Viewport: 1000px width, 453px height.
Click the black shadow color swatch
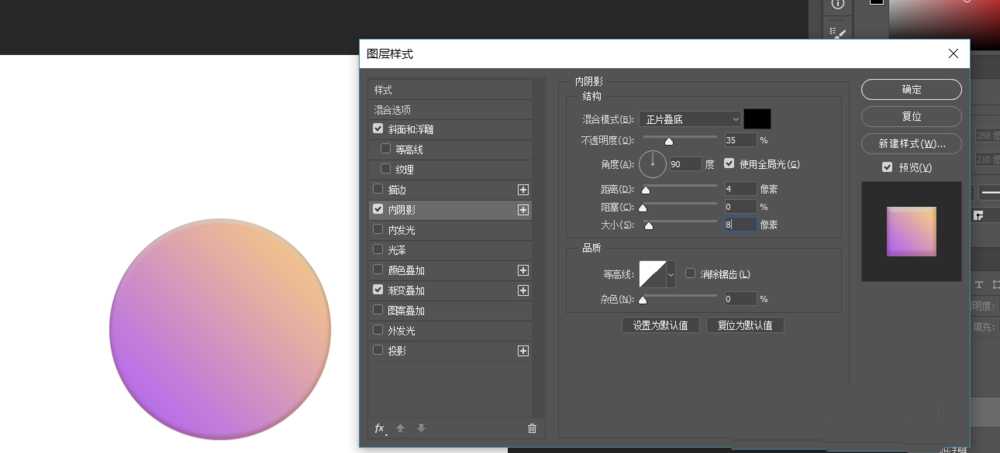tap(757, 119)
